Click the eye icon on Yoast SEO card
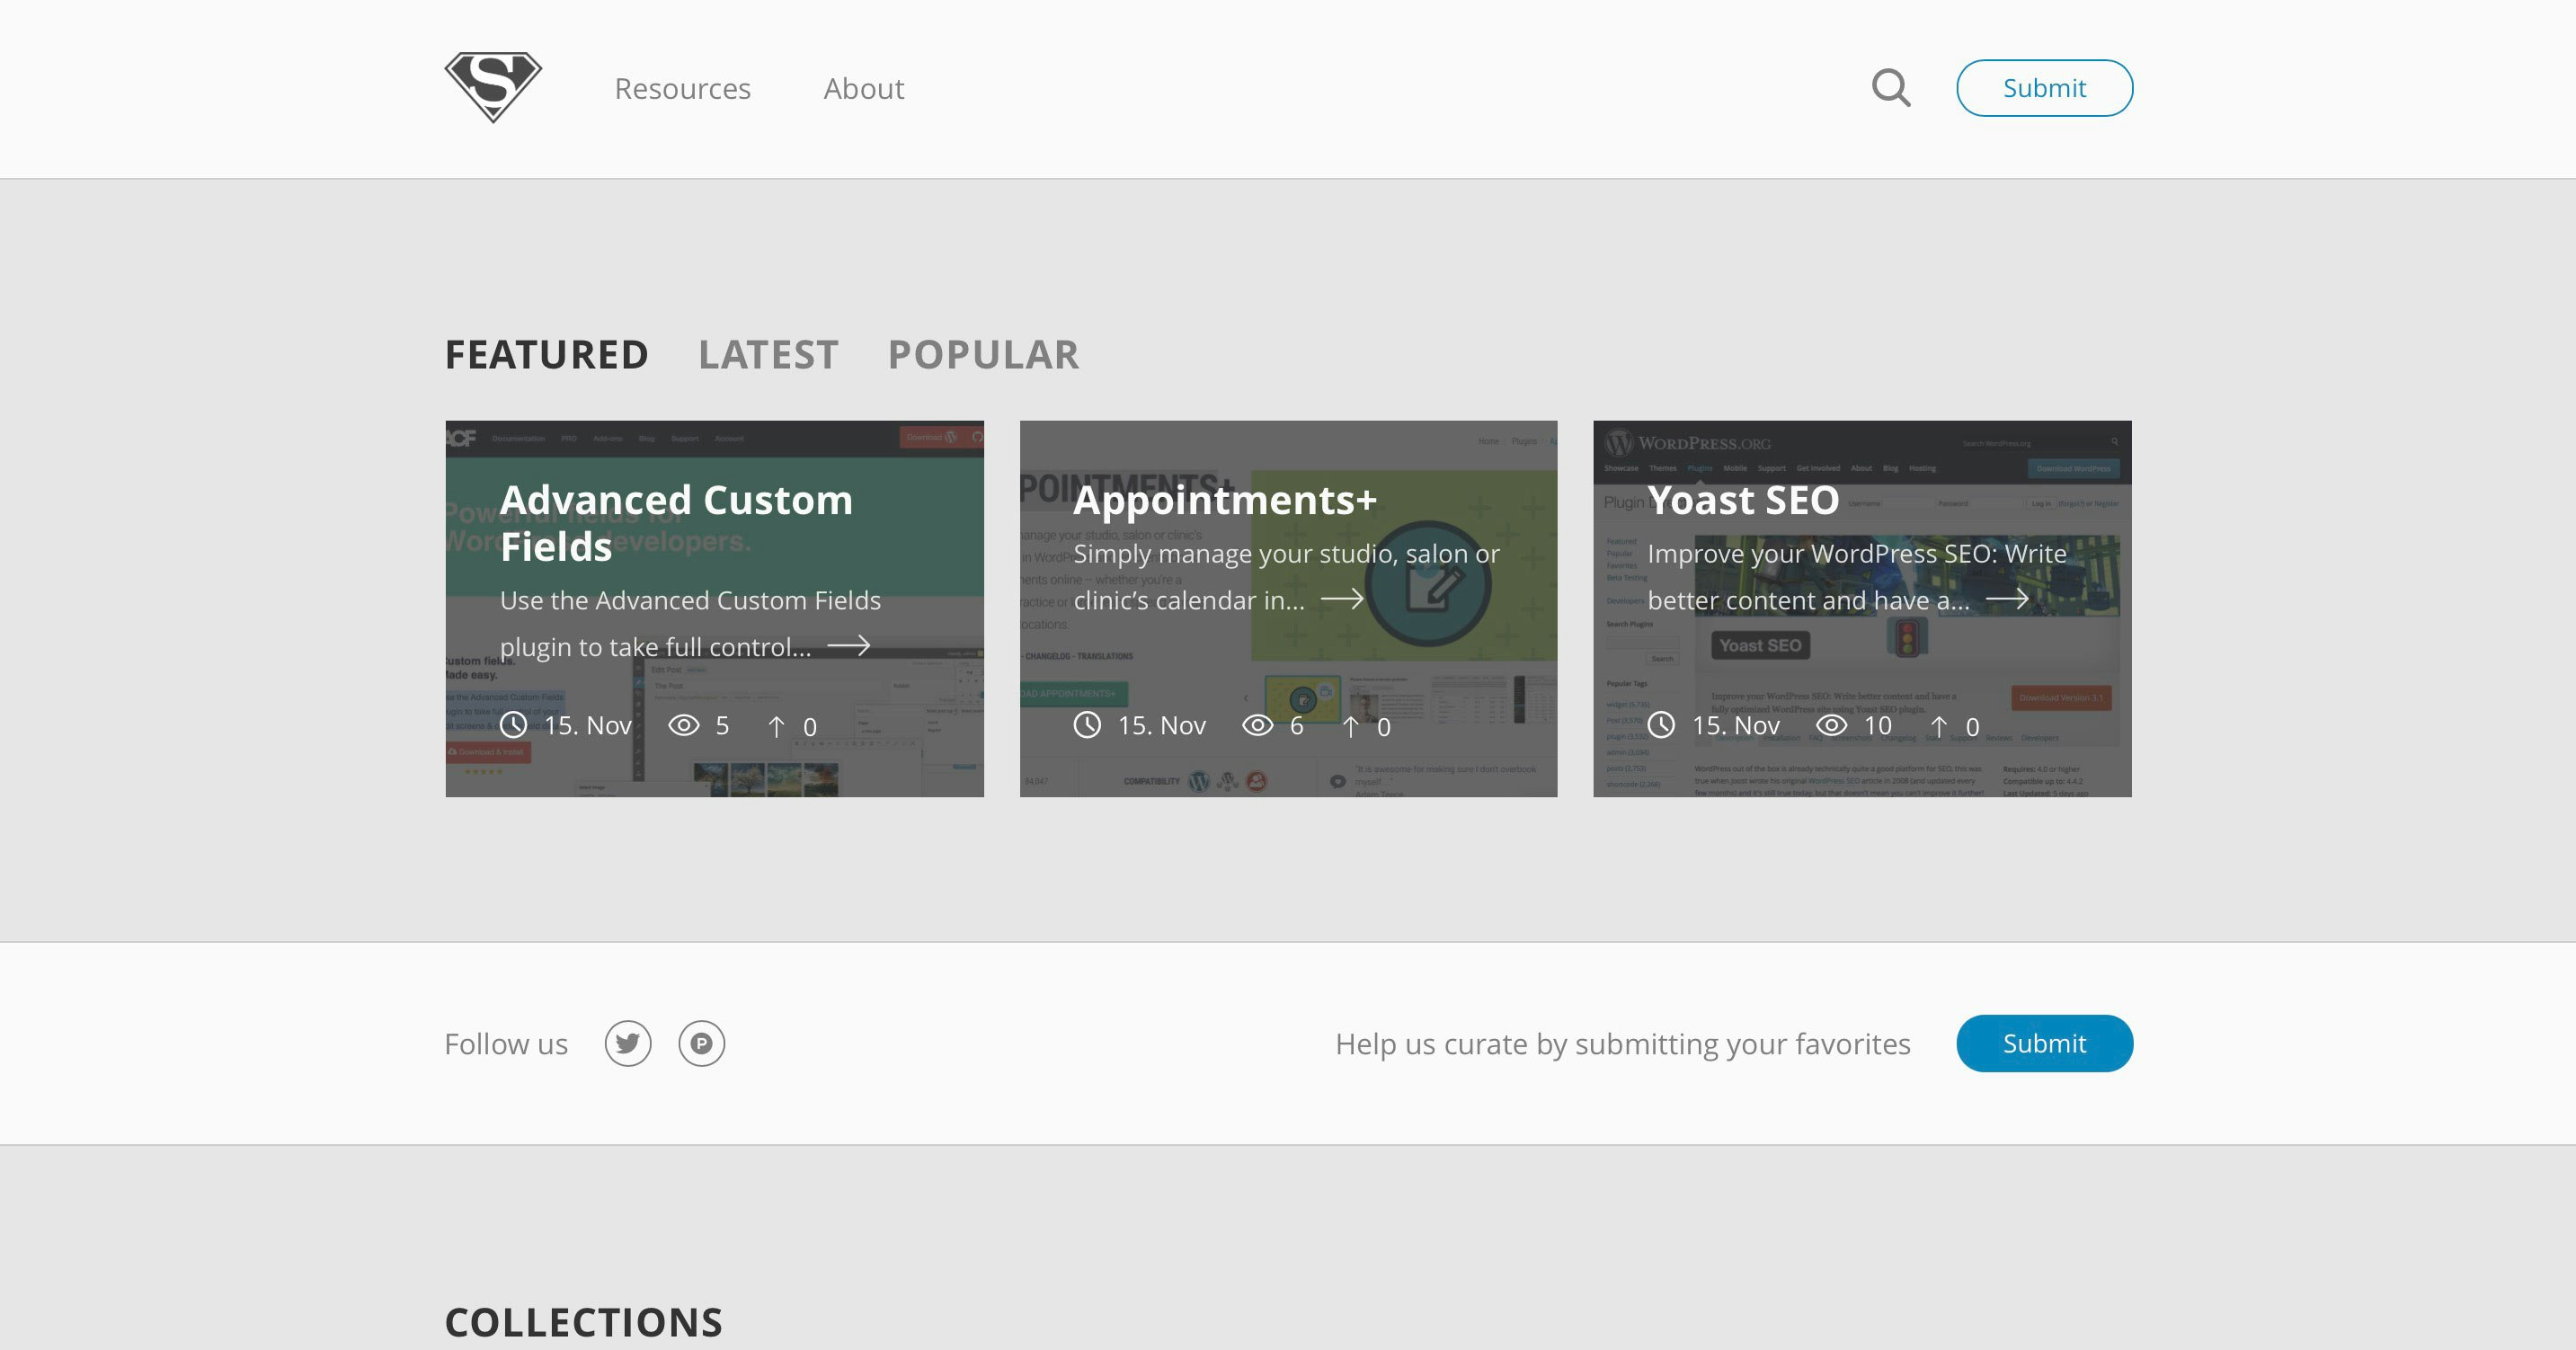Viewport: 2576px width, 1350px height. (1830, 725)
